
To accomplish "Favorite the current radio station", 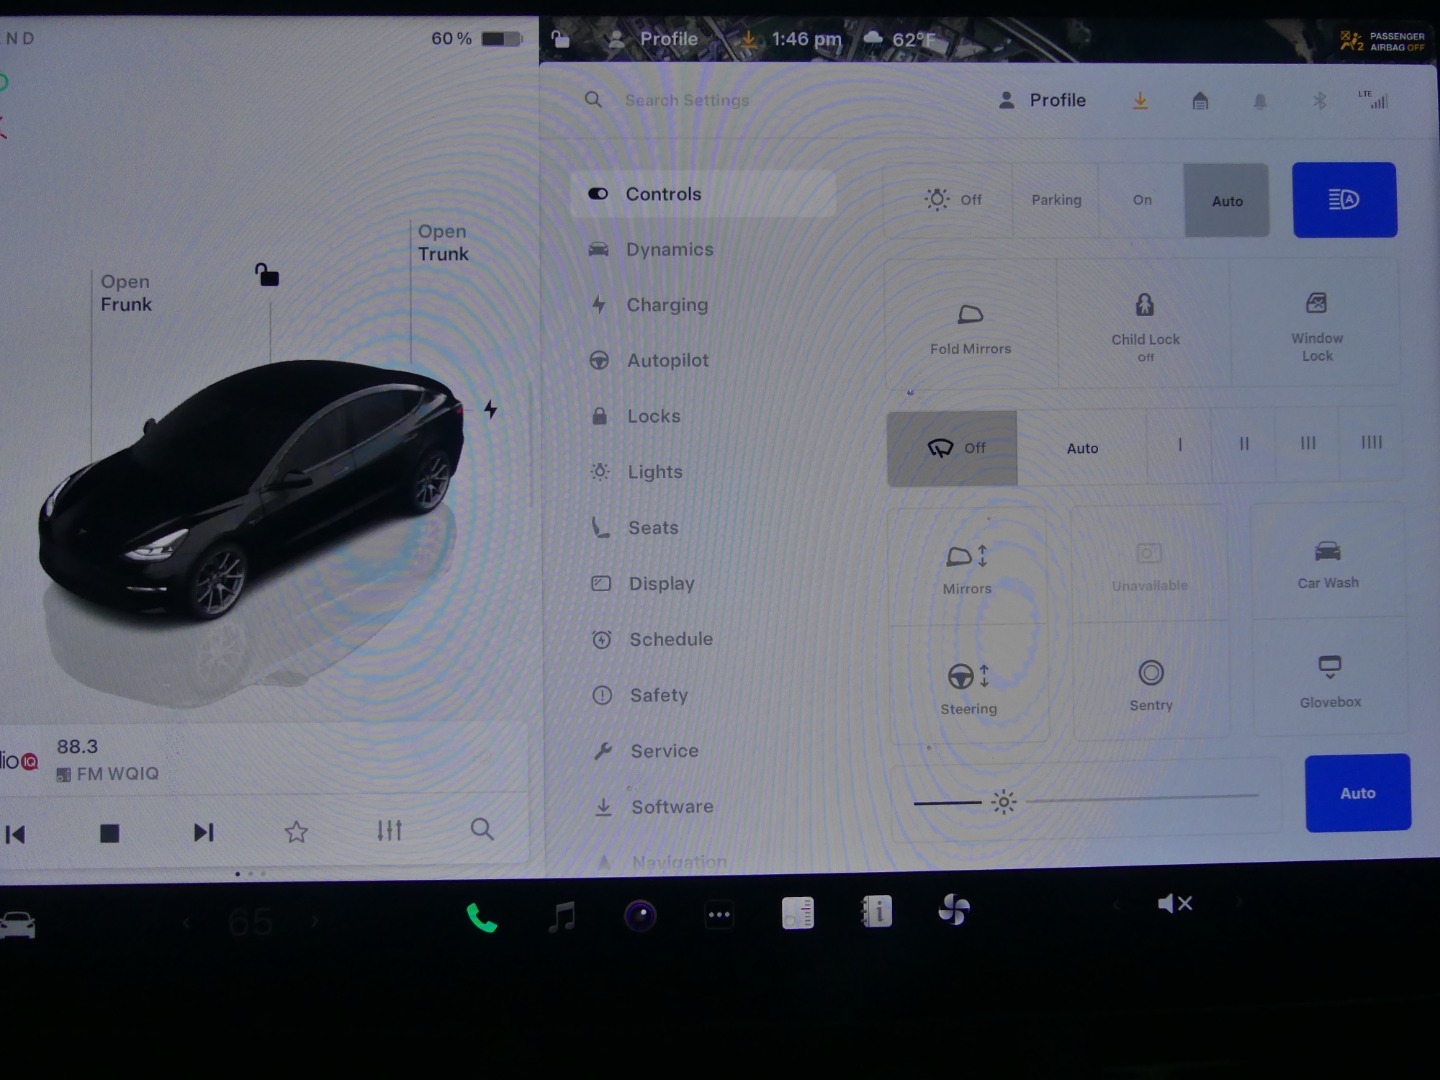I will 296,832.
